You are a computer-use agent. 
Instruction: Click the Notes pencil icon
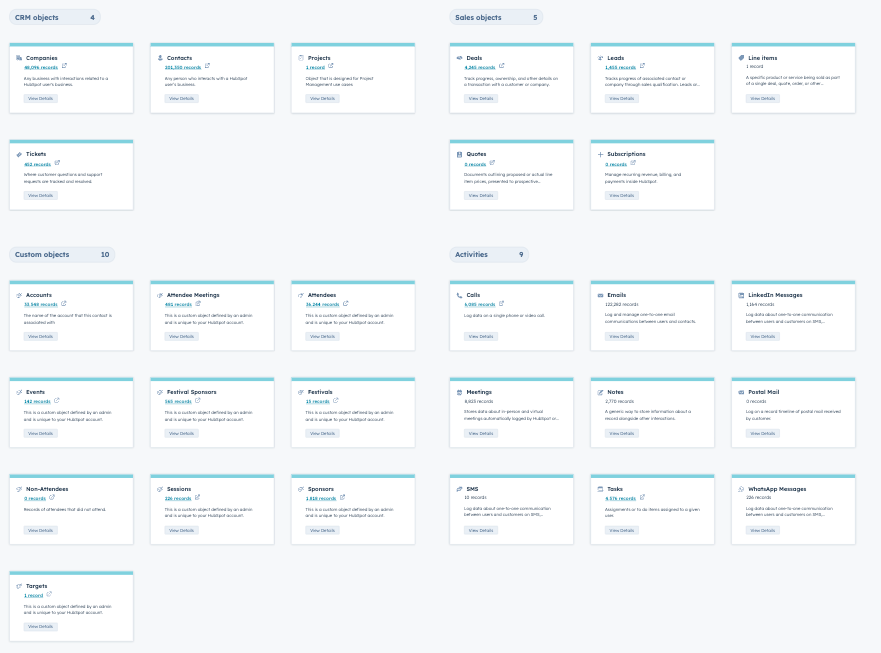(x=601, y=392)
